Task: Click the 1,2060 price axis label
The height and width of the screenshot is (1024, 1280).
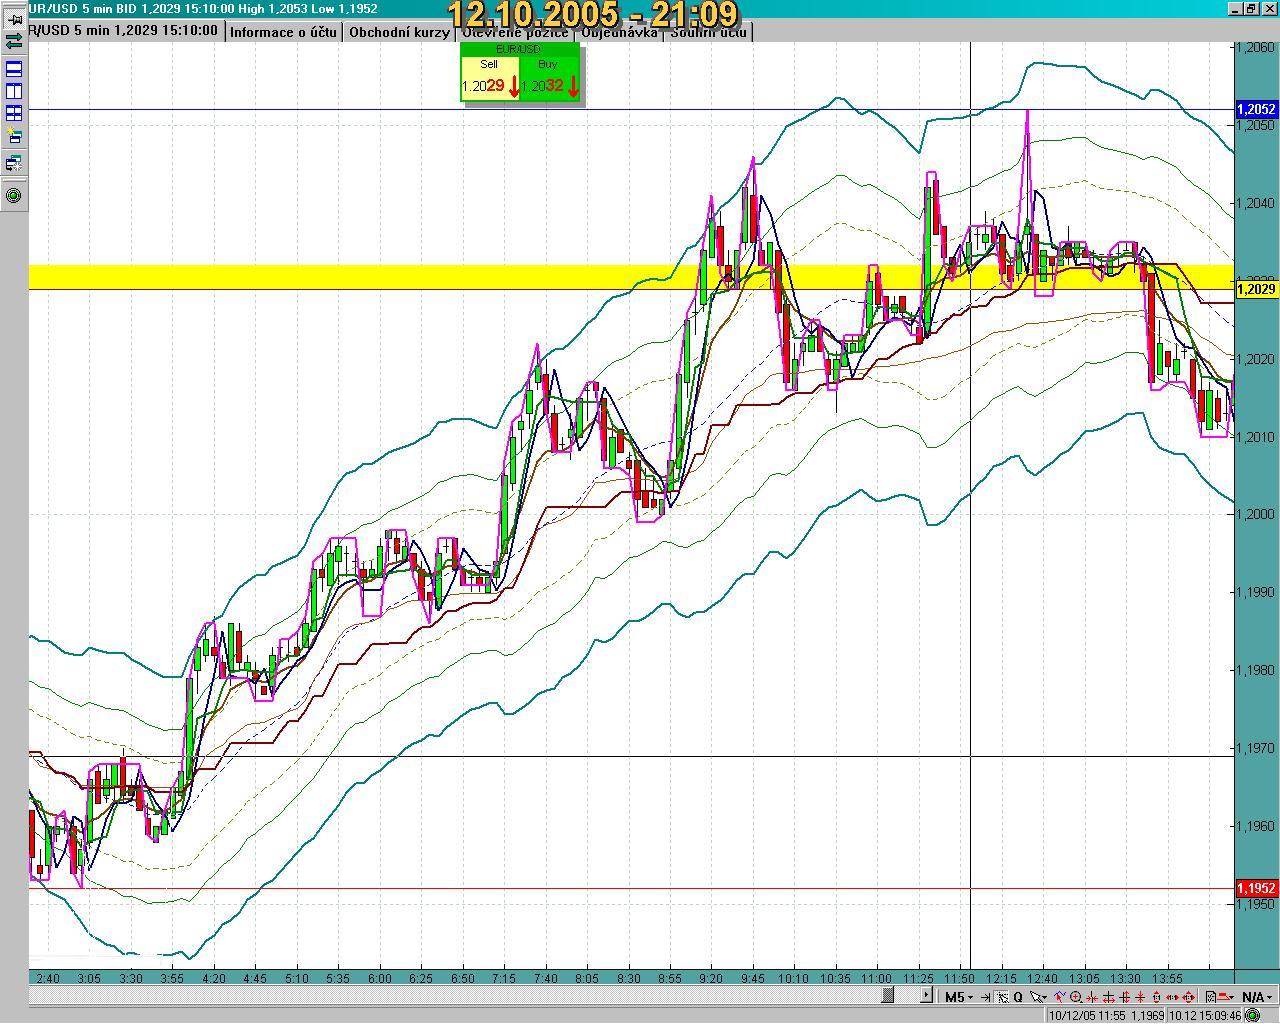Action: pos(1257,47)
